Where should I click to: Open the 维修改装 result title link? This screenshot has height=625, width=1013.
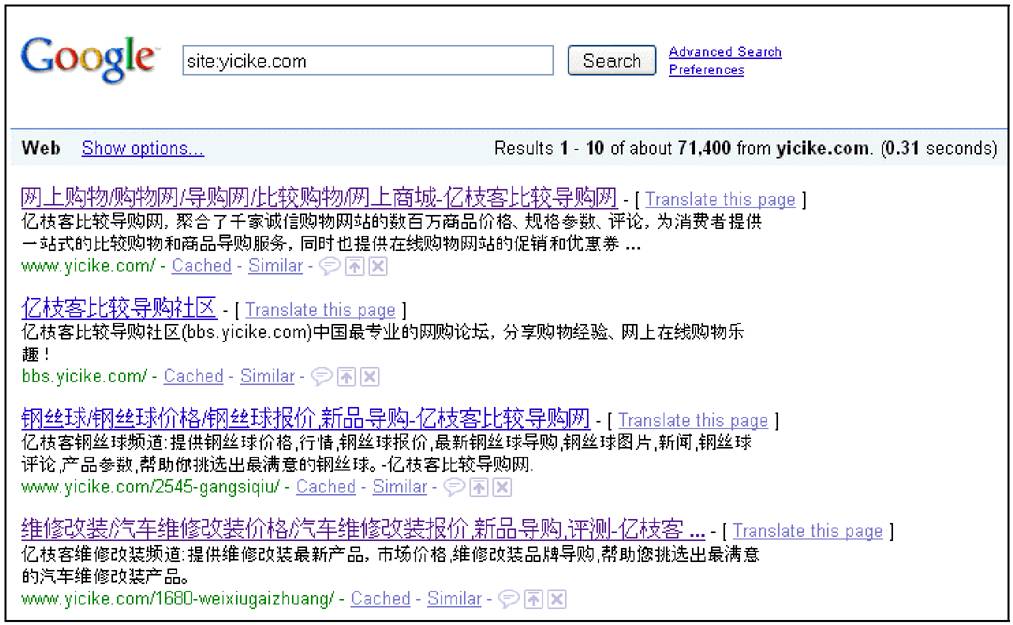(363, 529)
